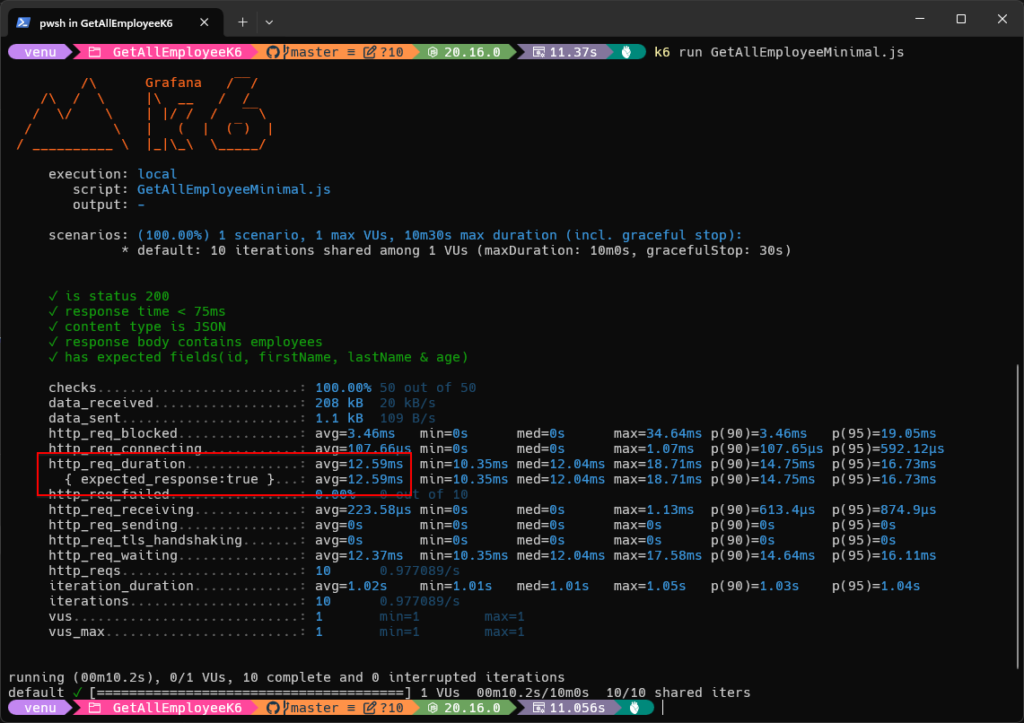Viewport: 1024px width, 723px height.
Task: Click the http_req_failed metric name
Action: (x=108, y=495)
